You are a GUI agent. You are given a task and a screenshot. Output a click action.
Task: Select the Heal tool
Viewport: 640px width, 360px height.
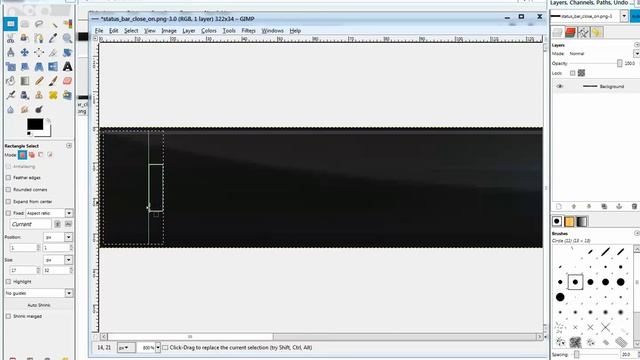[x=53, y=95]
